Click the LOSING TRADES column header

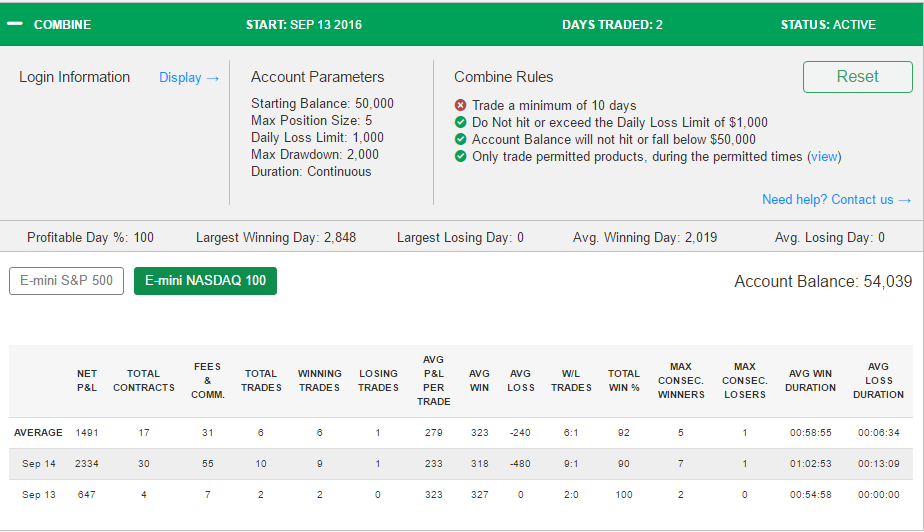pyautogui.click(x=378, y=381)
